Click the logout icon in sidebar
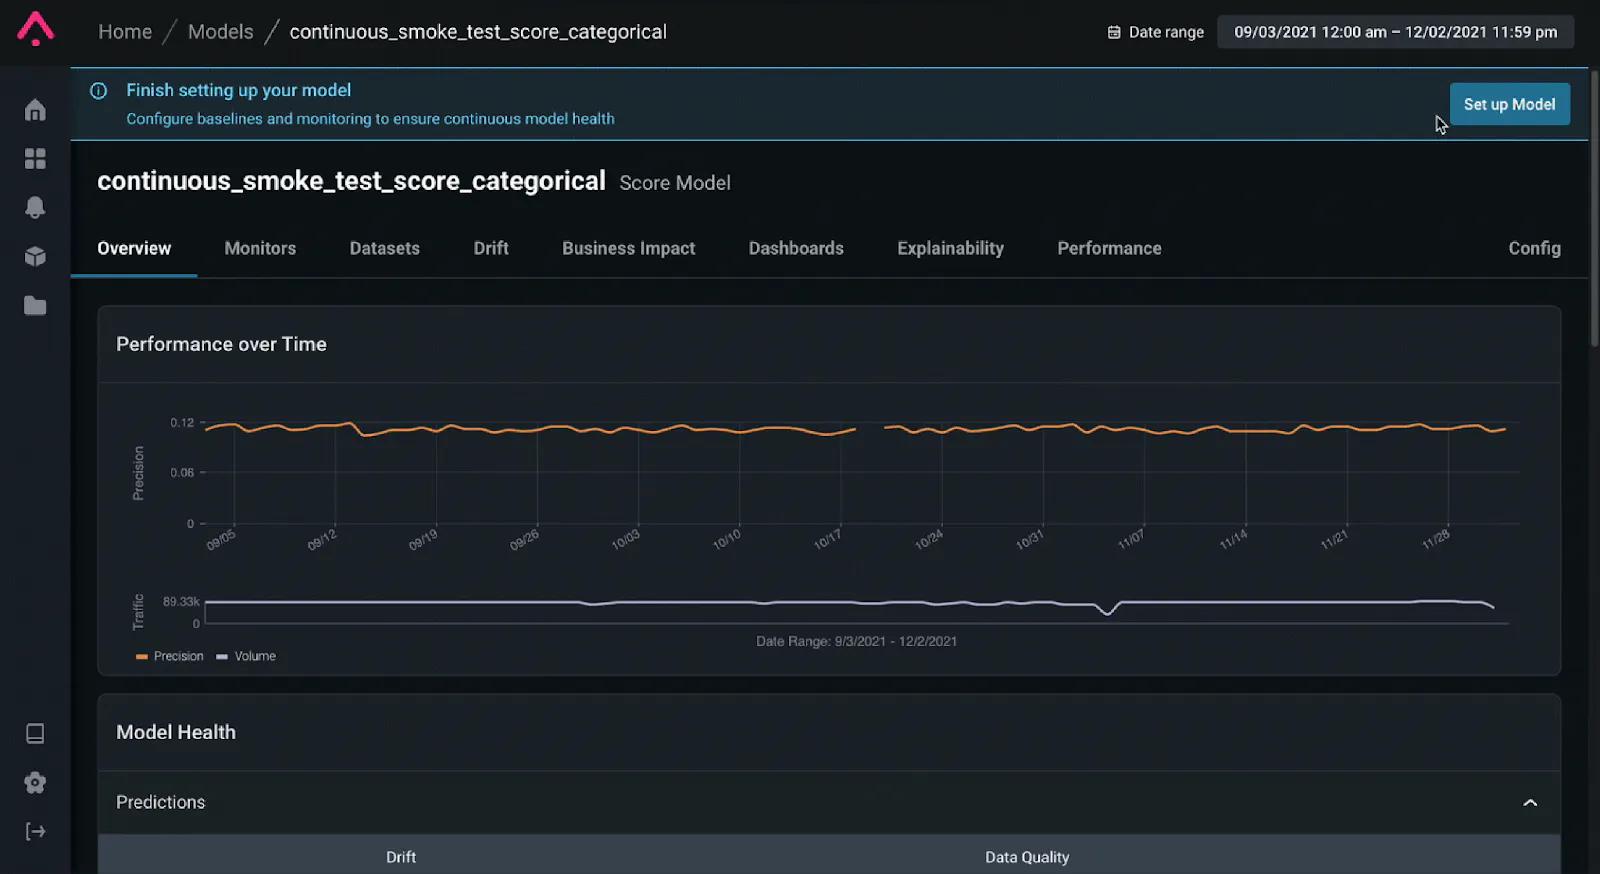 [x=35, y=831]
